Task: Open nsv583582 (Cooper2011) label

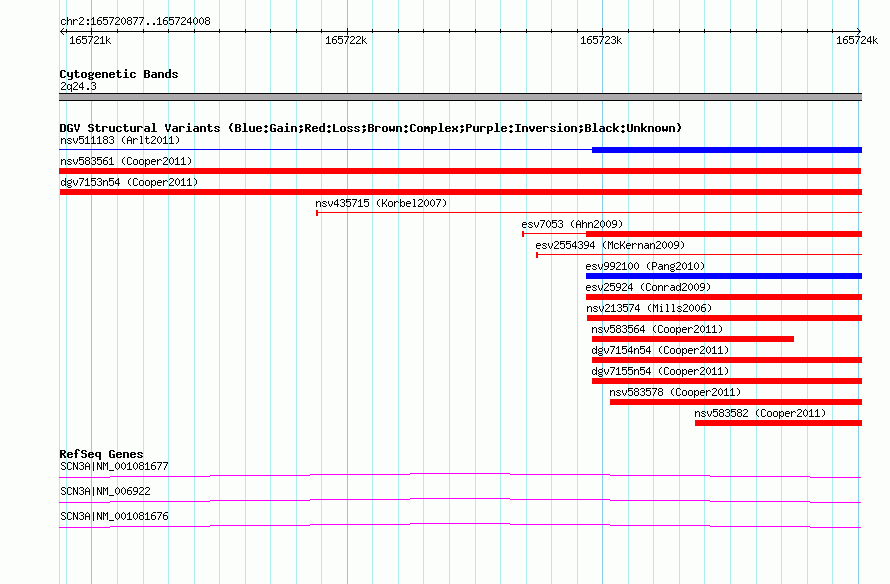Action: pos(760,413)
